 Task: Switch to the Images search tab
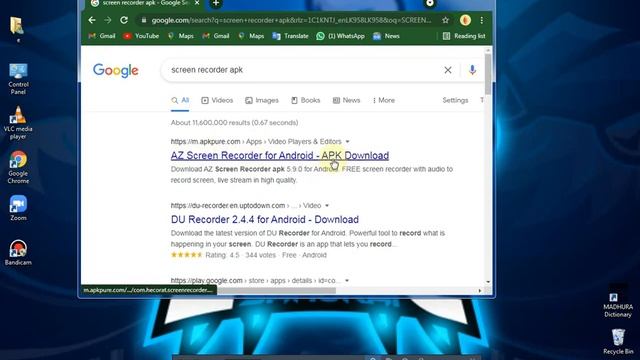point(262,100)
